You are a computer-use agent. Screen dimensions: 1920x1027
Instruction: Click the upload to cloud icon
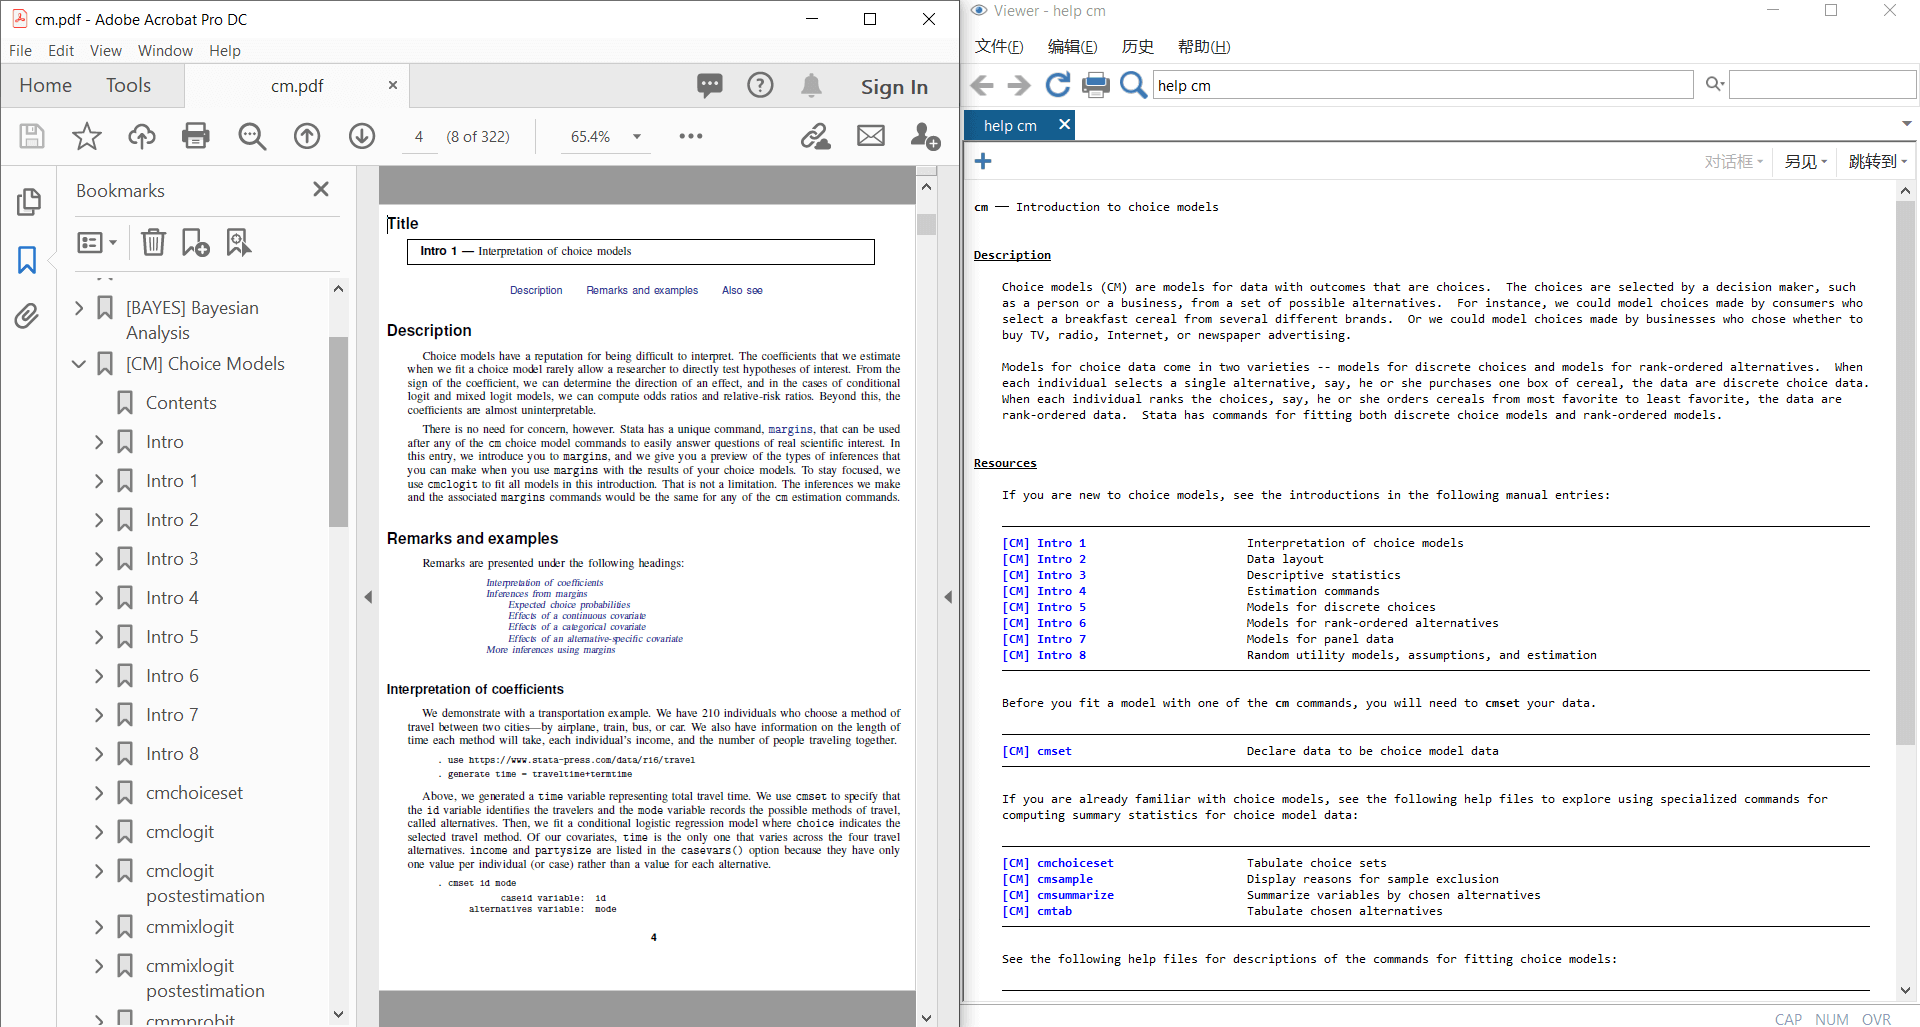142,136
